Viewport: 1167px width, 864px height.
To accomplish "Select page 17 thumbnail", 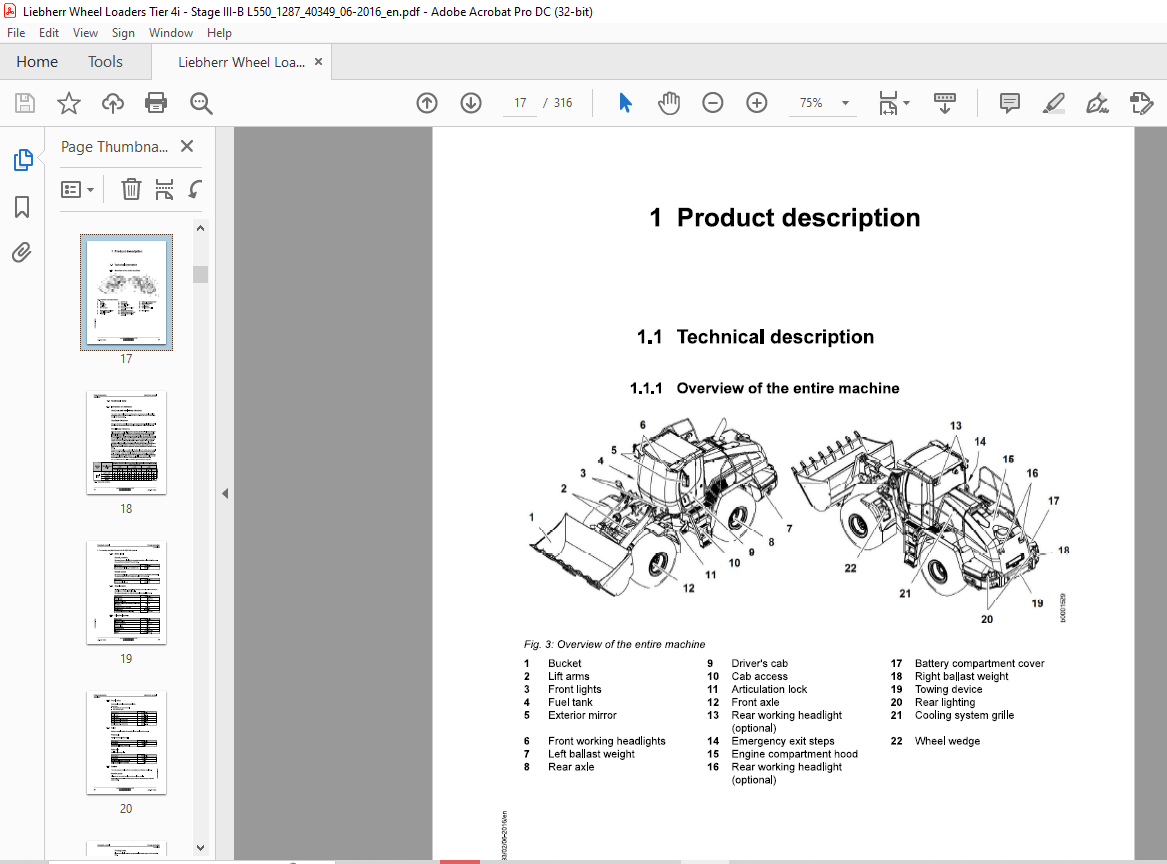I will tap(127, 292).
